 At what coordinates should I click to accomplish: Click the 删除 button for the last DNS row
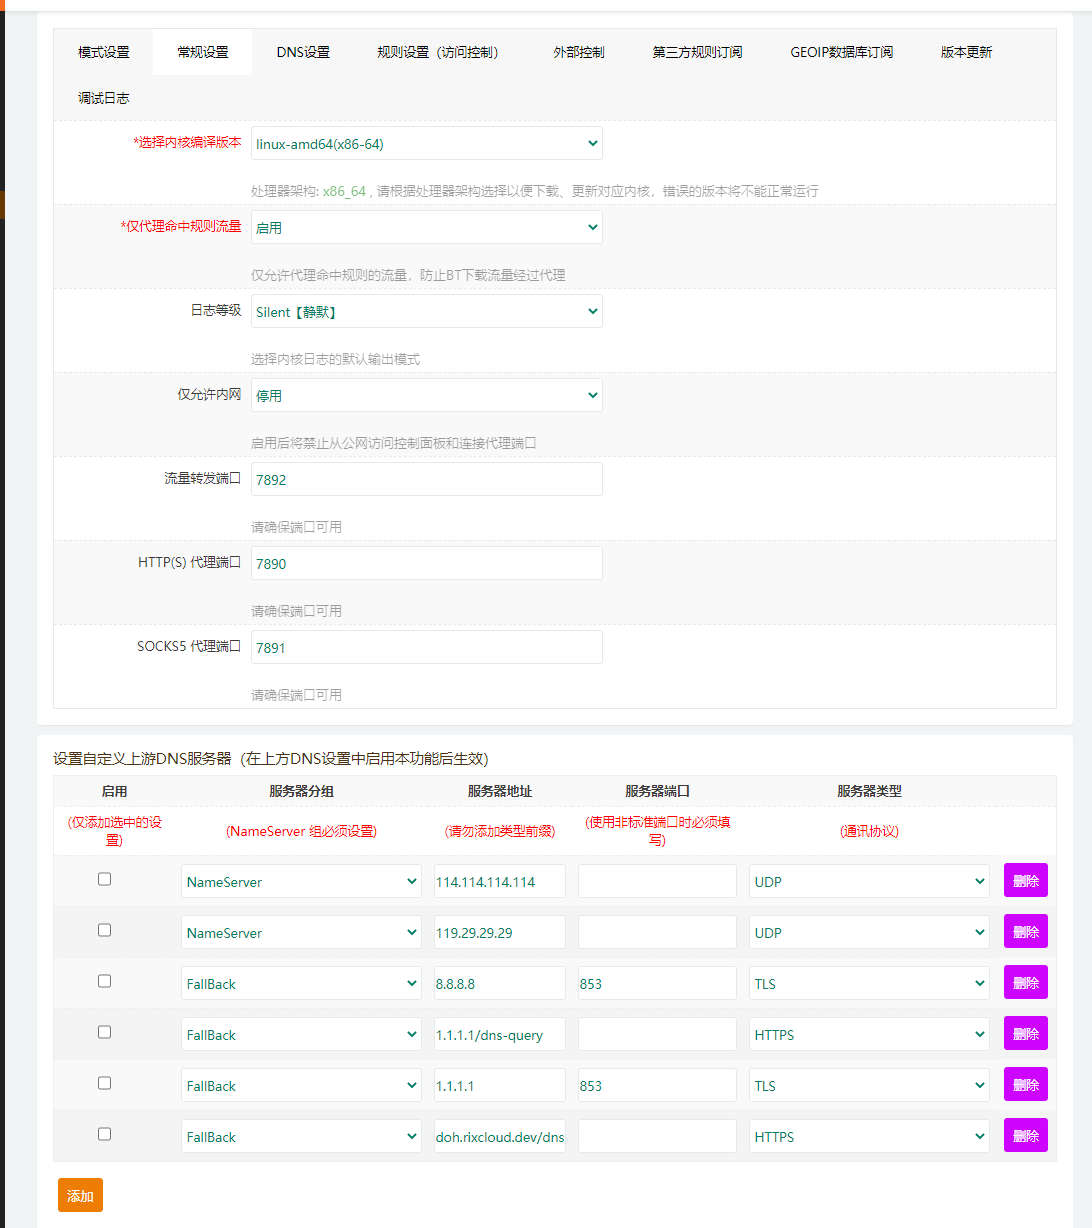tap(1025, 1135)
